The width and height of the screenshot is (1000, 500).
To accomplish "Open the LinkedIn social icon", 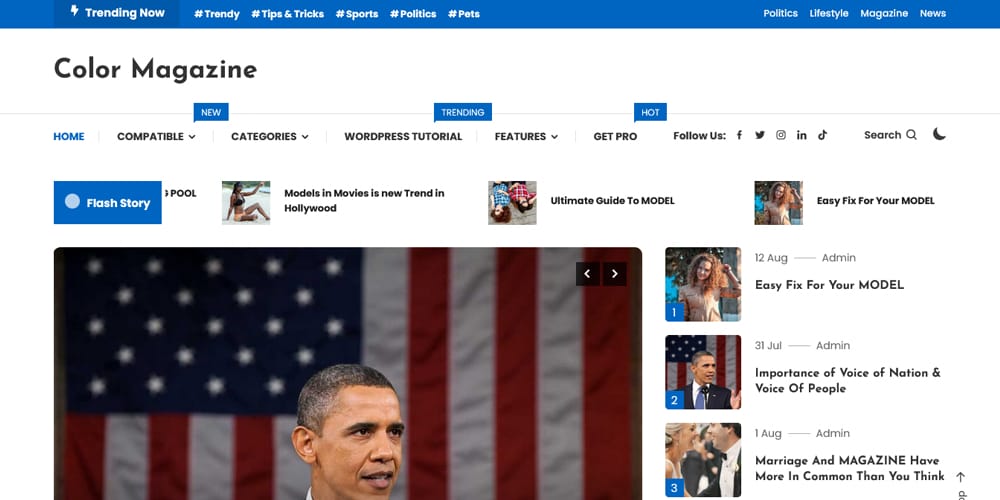I will pyautogui.click(x=802, y=136).
